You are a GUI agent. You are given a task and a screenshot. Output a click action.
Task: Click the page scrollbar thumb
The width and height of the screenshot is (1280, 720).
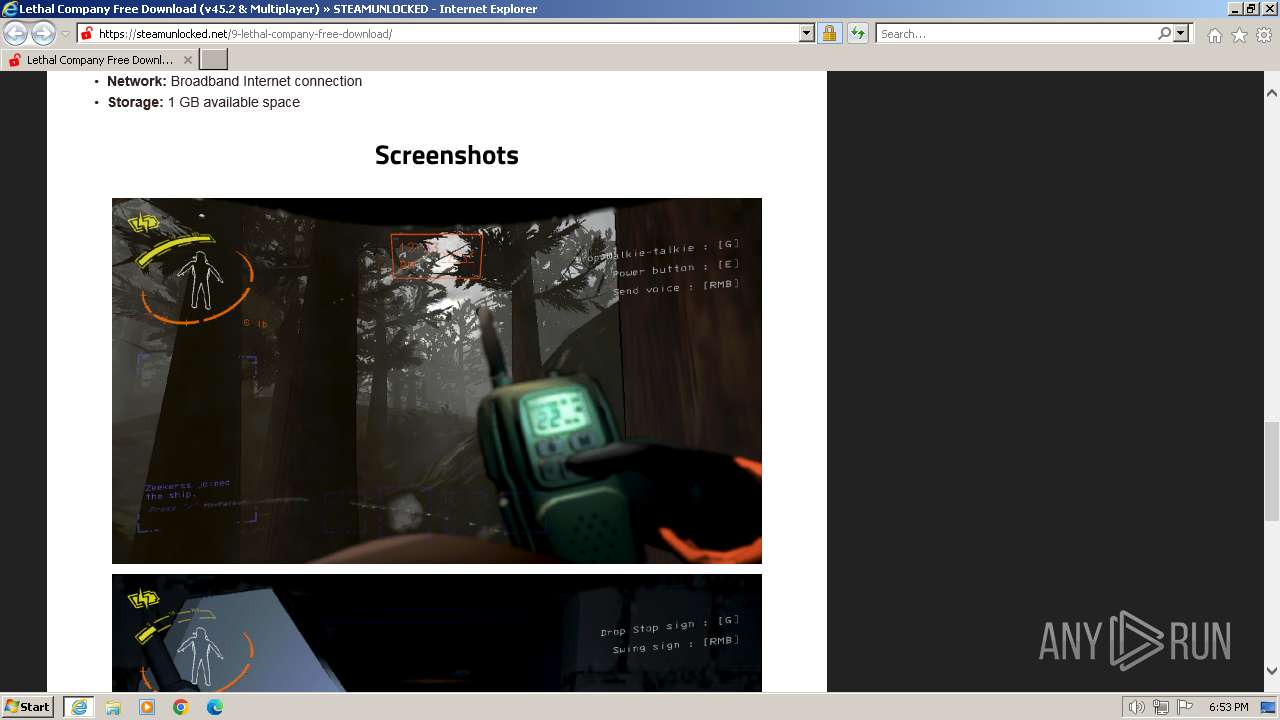click(x=1272, y=470)
